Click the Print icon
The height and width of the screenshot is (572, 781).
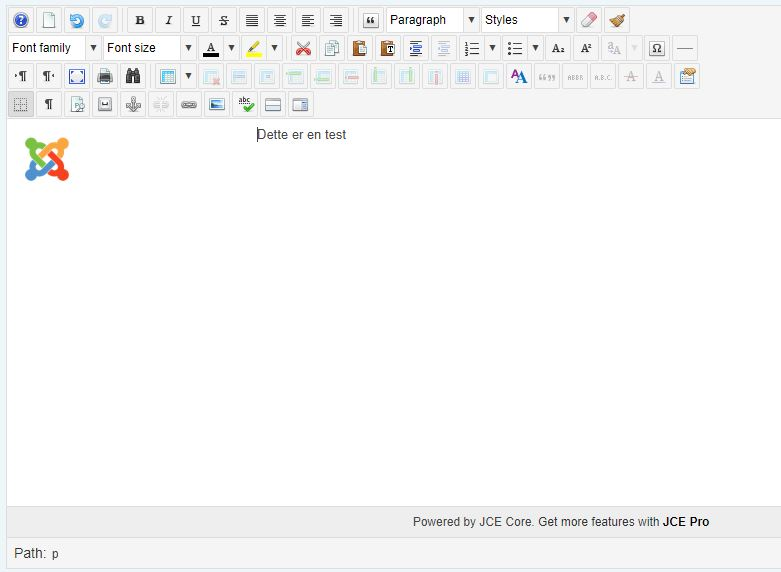105,76
